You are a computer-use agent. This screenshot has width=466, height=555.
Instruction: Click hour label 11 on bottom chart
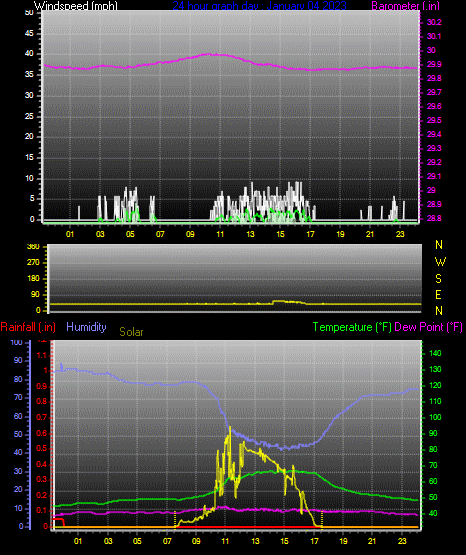tap(225, 541)
